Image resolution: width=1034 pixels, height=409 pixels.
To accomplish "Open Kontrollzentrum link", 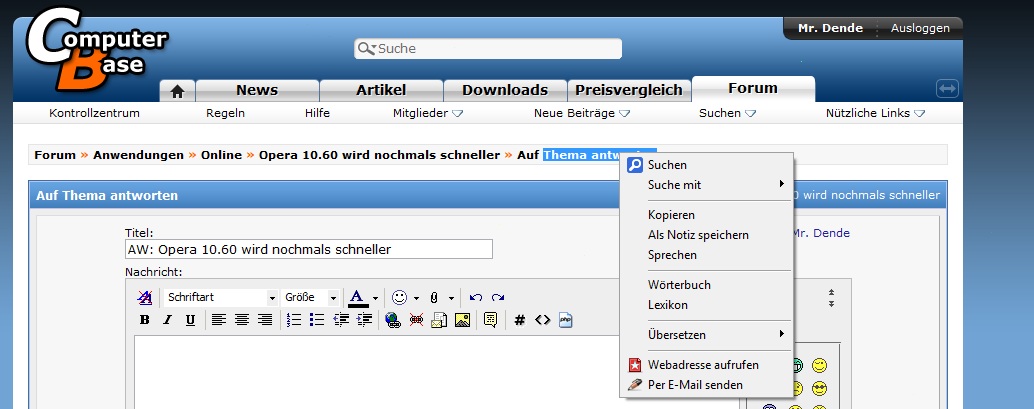I will click(94, 113).
